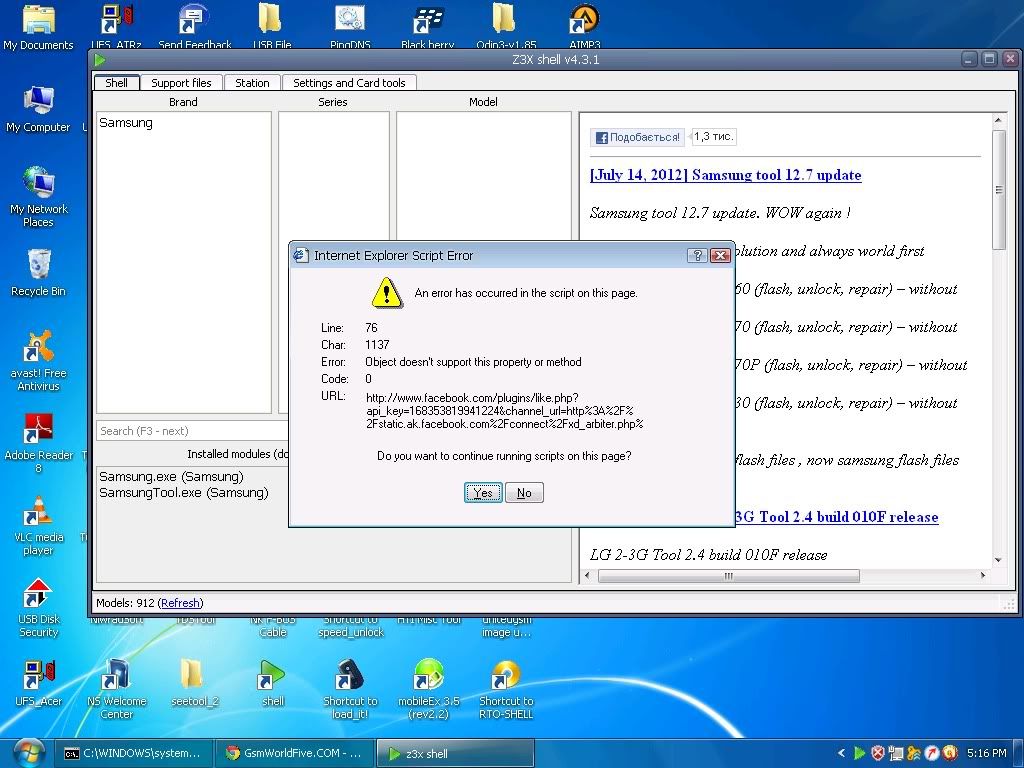Click the news panel scroll down arrow
Image resolution: width=1024 pixels, height=768 pixels.
[x=998, y=560]
